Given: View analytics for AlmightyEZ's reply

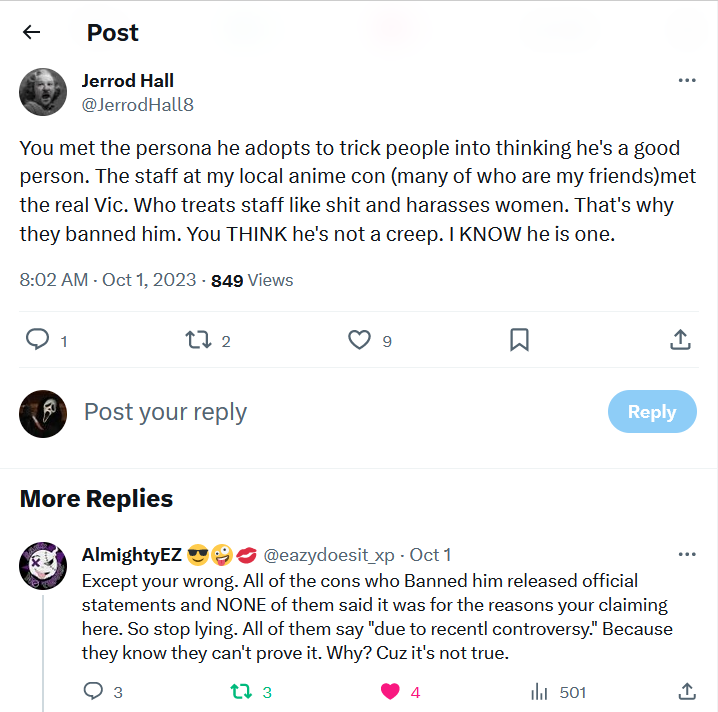Looking at the screenshot, I should coord(540,691).
